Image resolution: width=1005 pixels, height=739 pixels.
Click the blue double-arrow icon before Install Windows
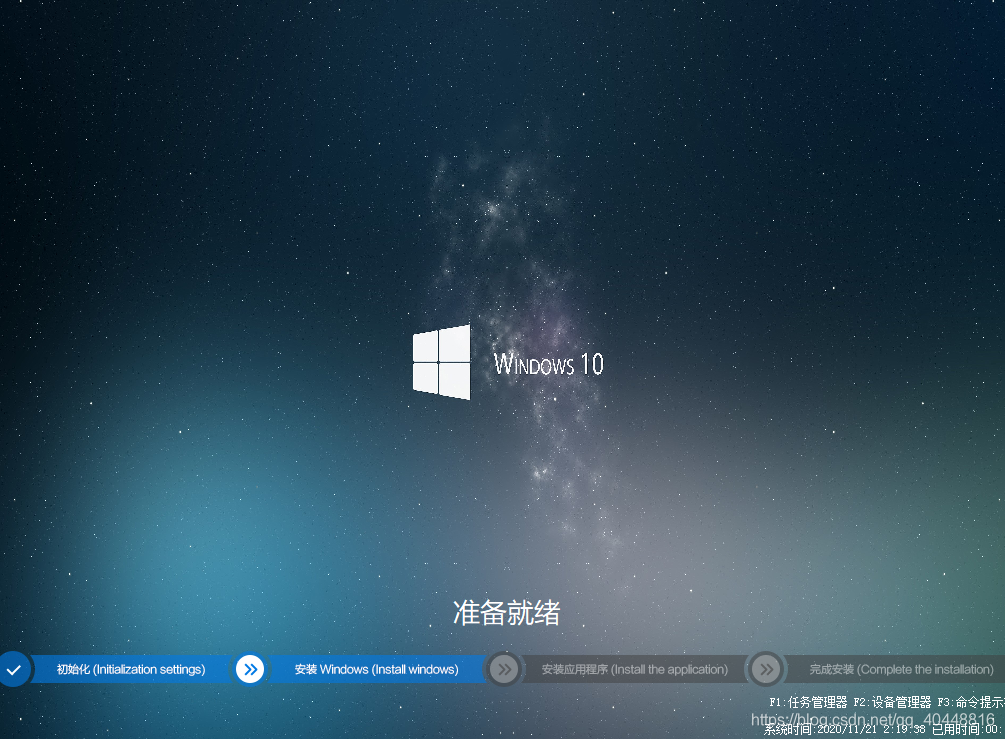pos(250,669)
